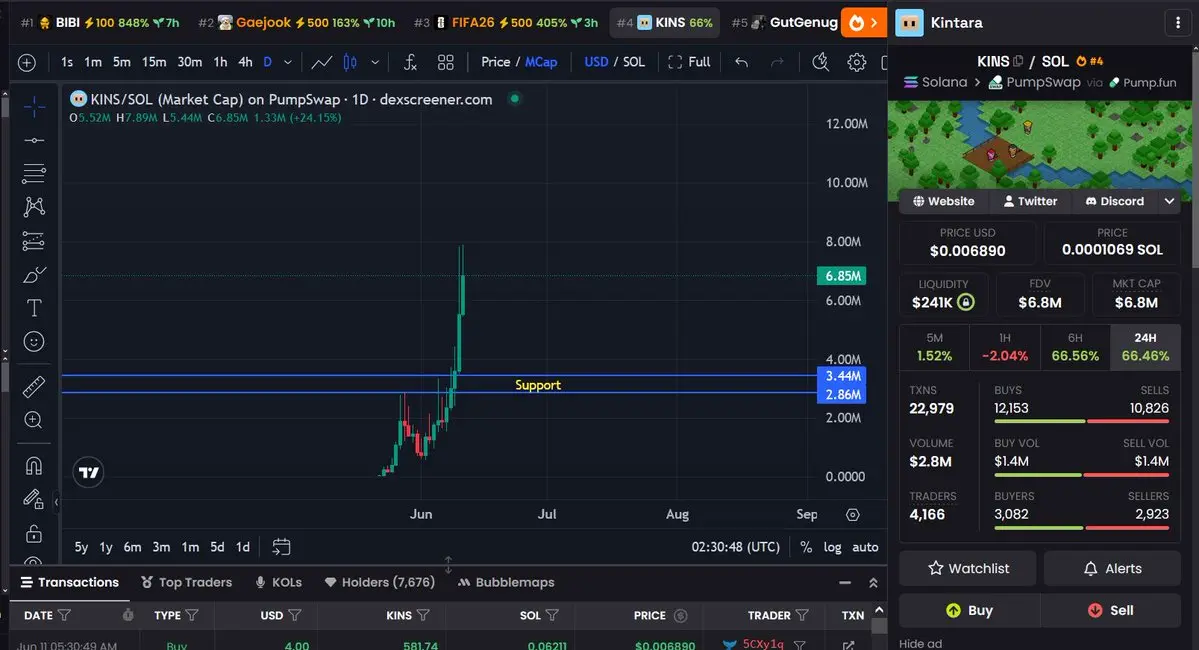Toggle stay in drawing mode pencil-lock icon

34,499
